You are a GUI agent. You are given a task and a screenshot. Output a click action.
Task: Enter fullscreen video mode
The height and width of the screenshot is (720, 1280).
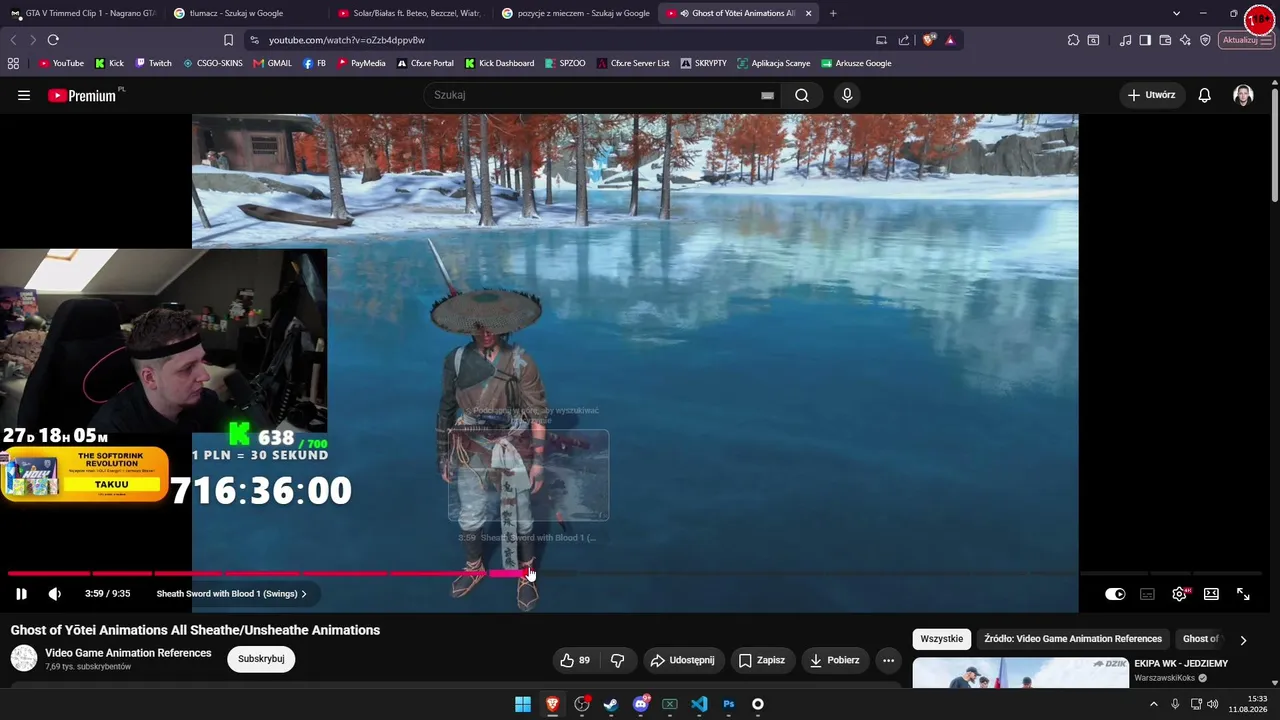[x=1243, y=594]
